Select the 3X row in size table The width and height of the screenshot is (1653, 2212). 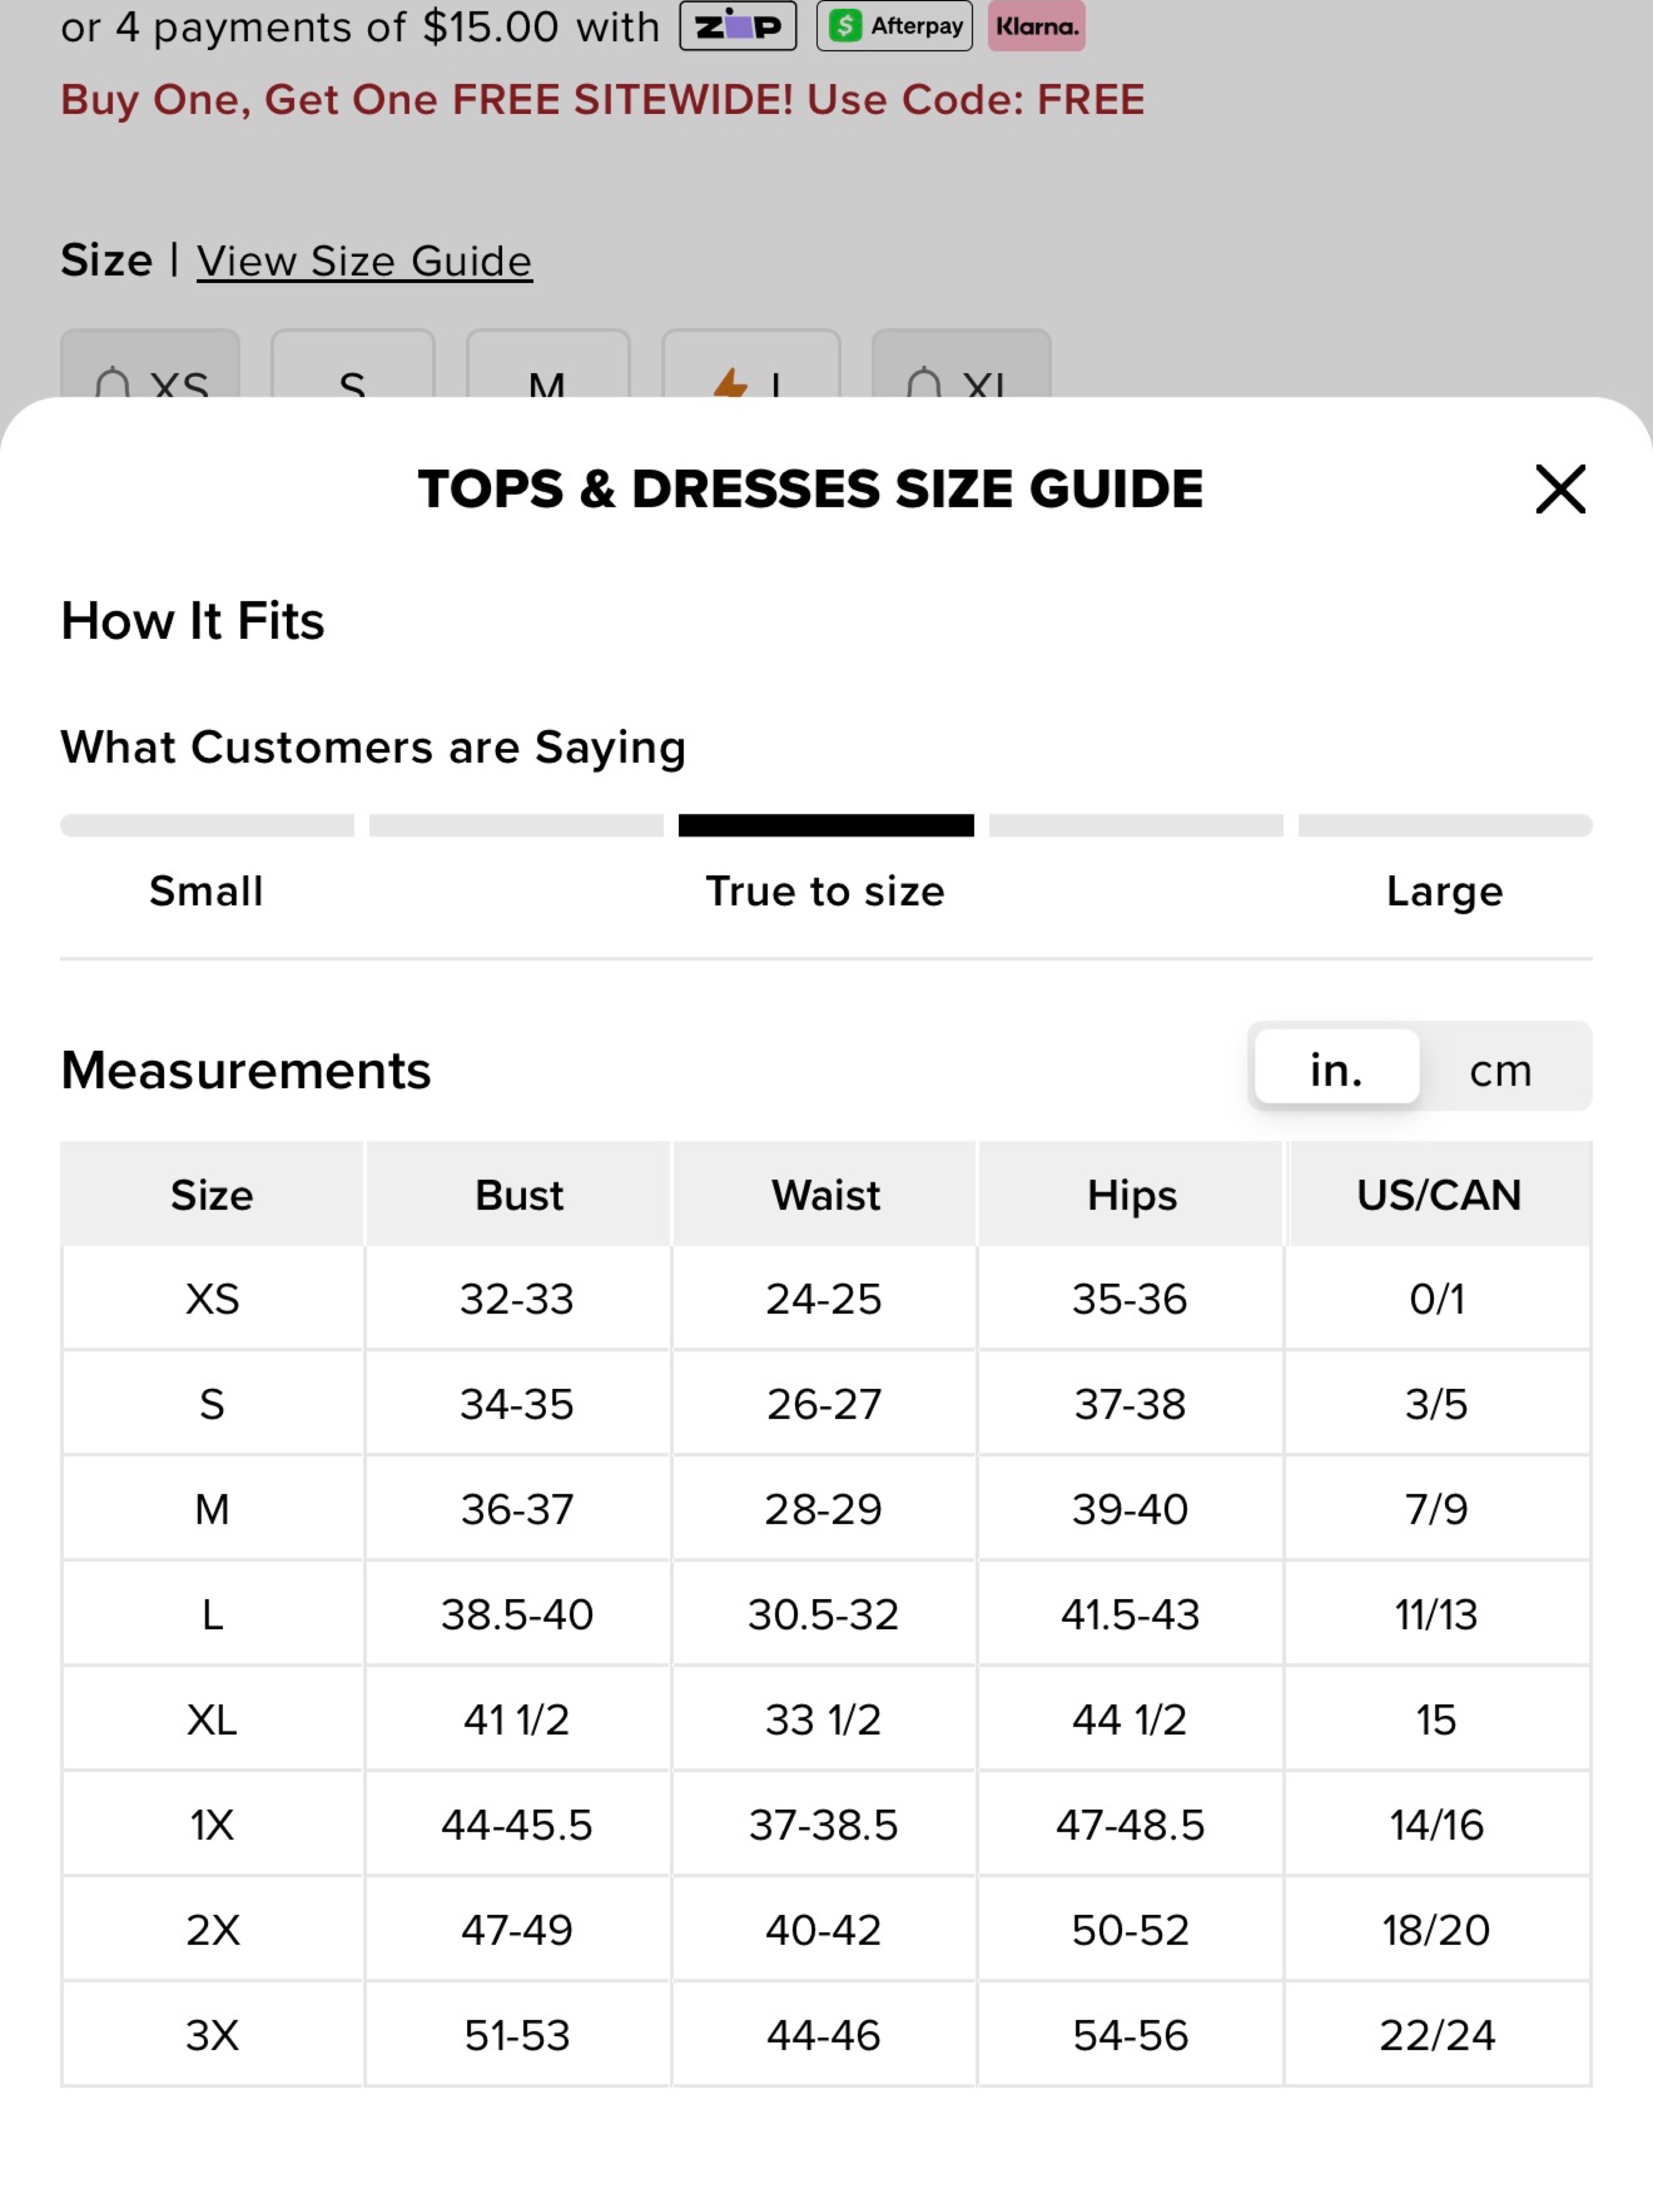click(x=826, y=2035)
